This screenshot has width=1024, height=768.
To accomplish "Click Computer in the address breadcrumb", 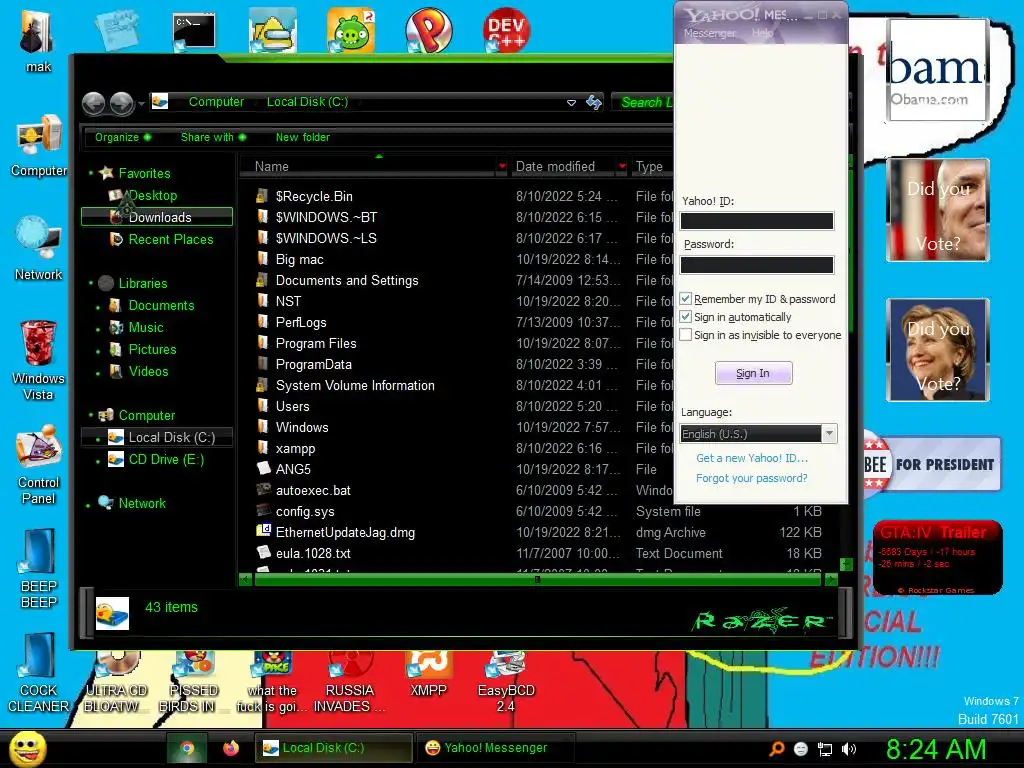I will click(216, 102).
